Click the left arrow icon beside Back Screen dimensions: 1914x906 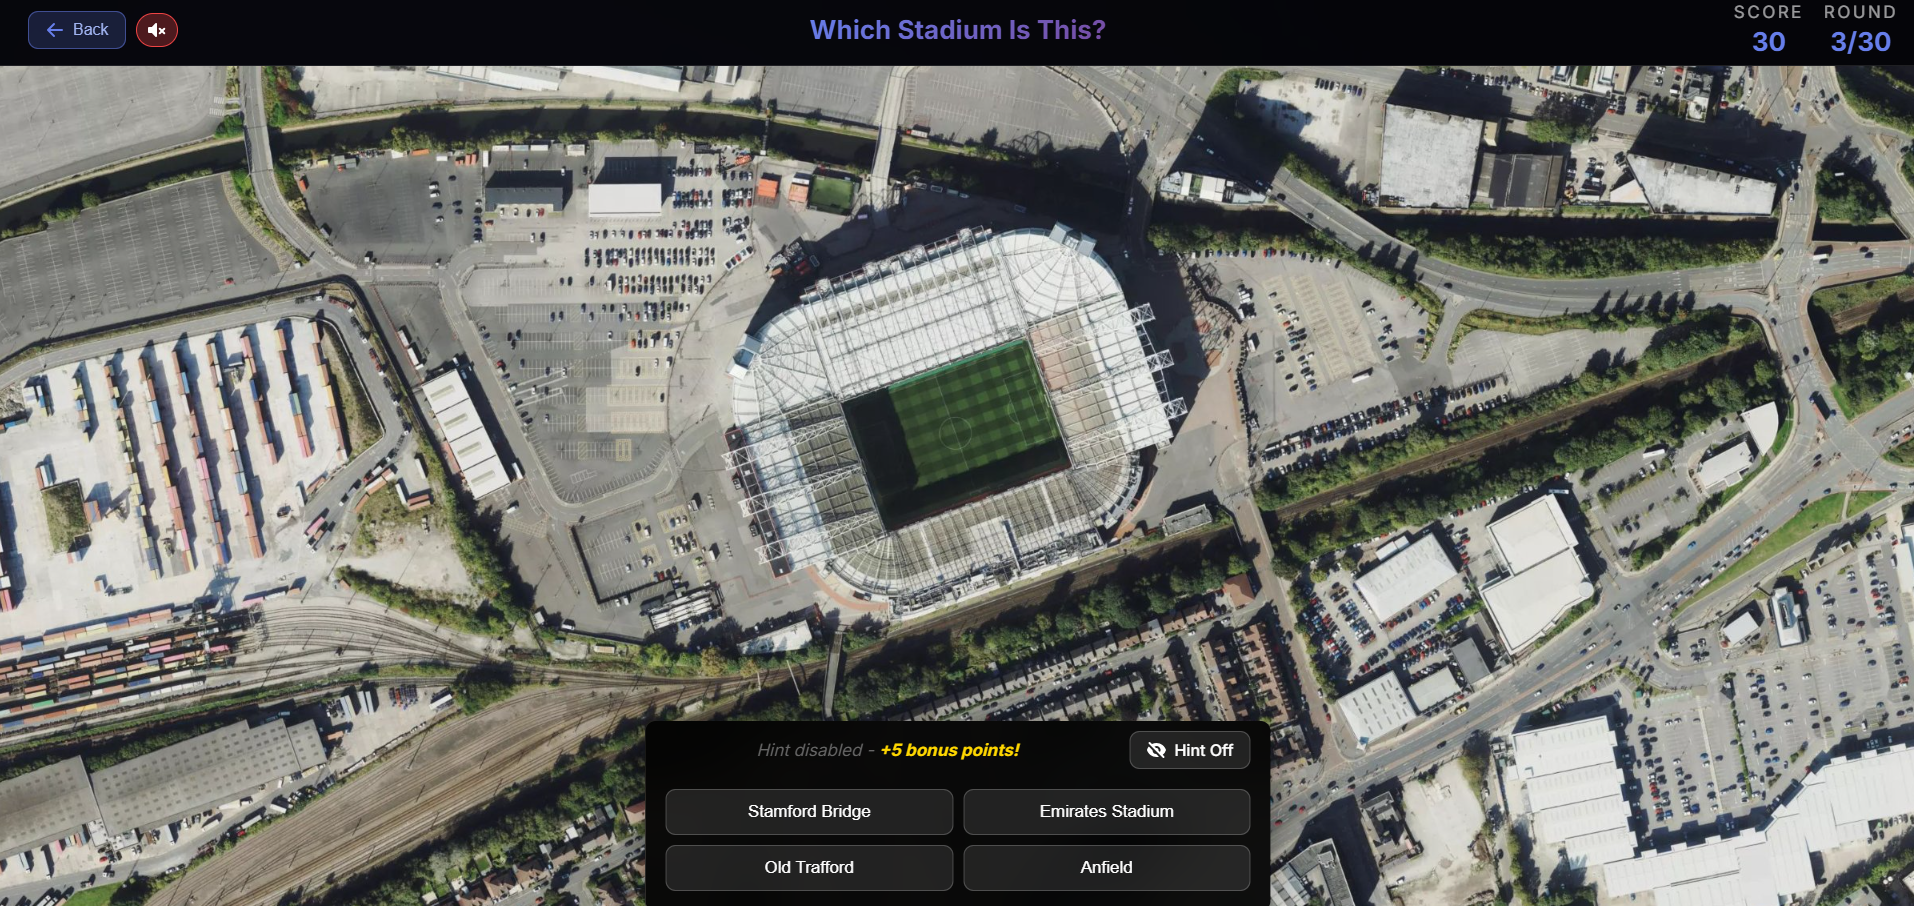(x=55, y=30)
